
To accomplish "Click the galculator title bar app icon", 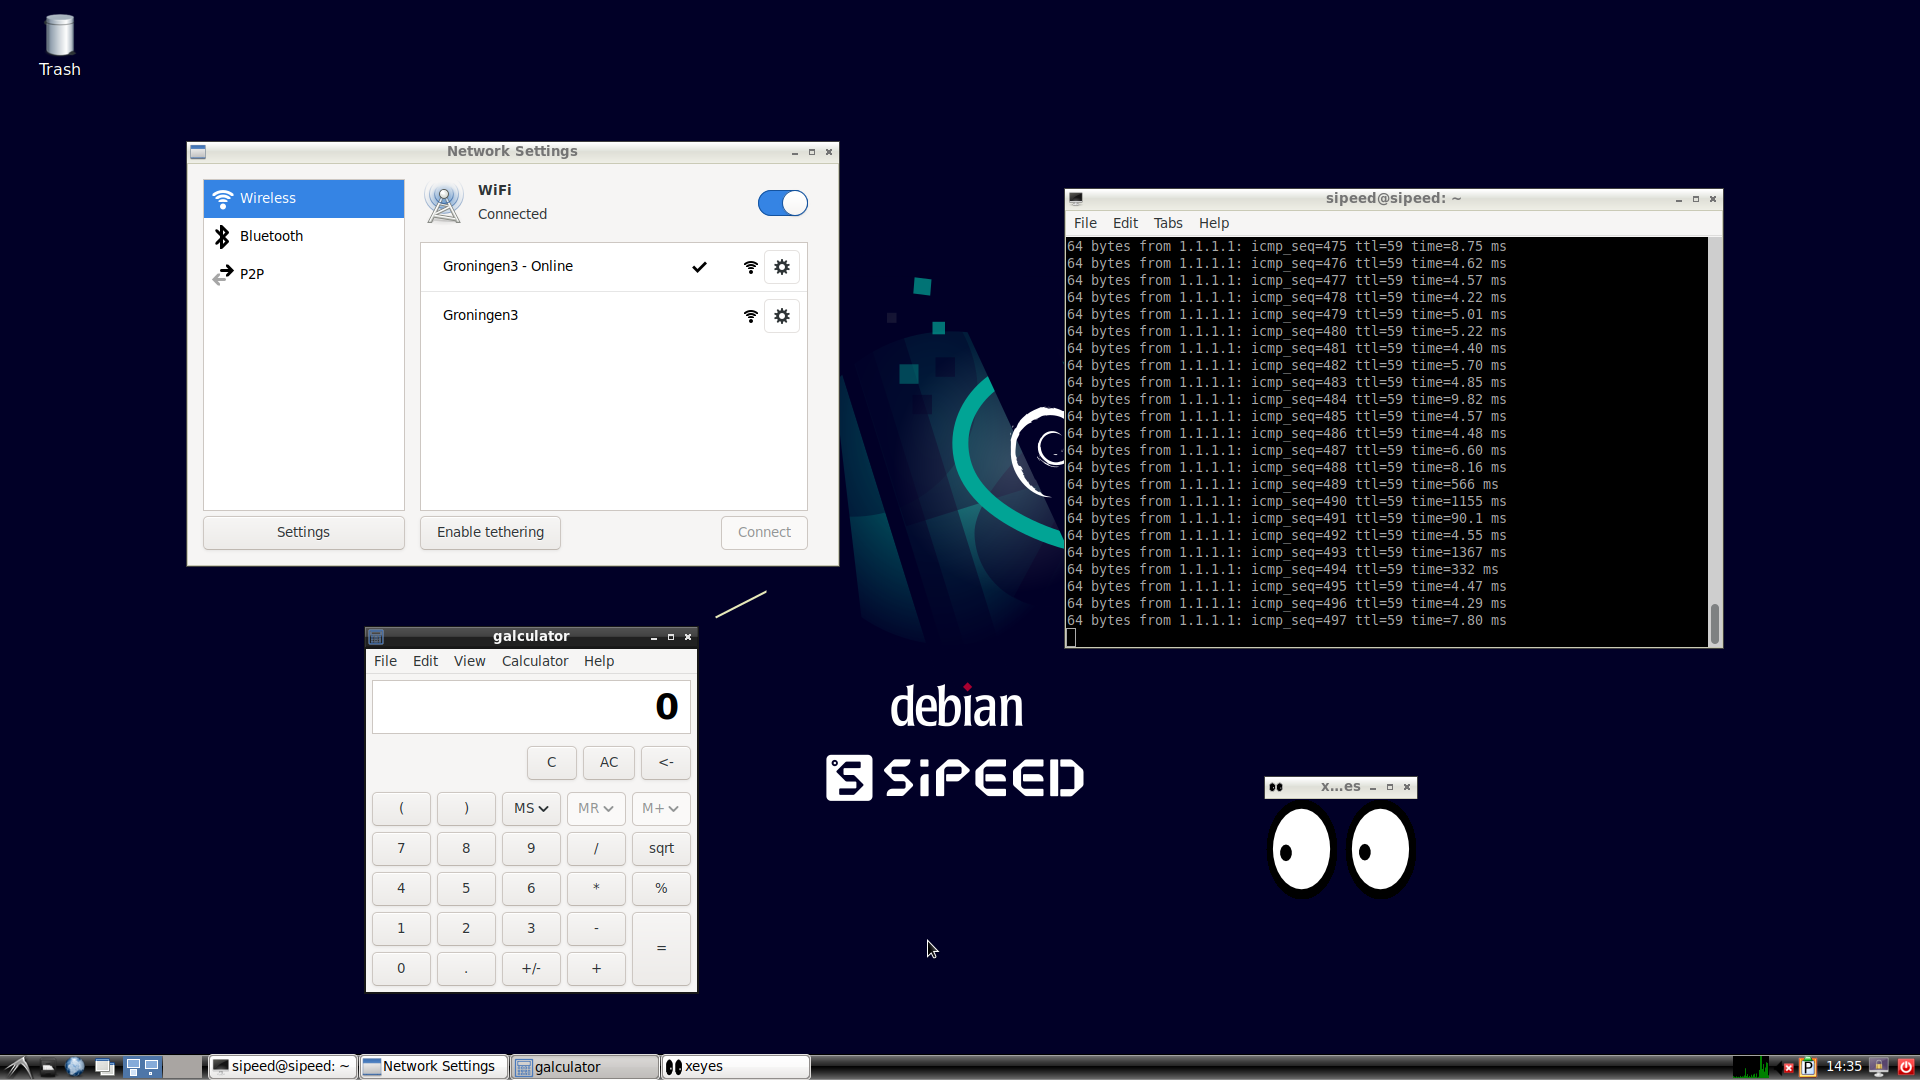I will pos(376,636).
